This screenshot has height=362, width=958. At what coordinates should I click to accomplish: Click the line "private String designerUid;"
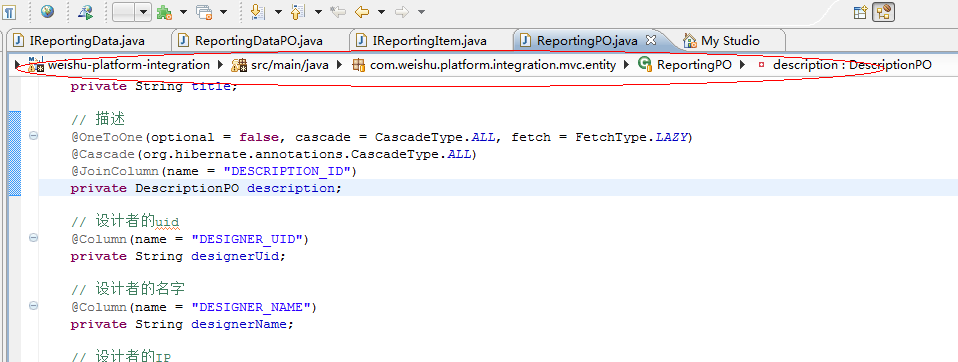point(178,256)
